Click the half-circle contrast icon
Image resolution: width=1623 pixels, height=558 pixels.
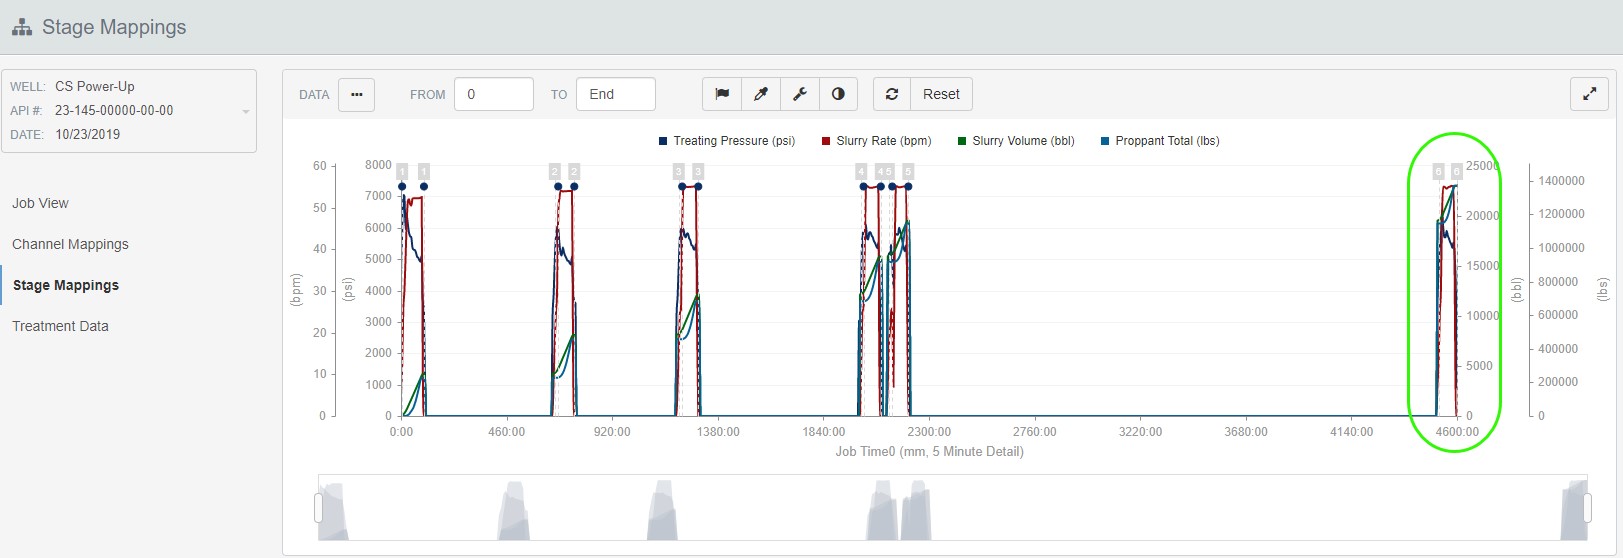[838, 94]
